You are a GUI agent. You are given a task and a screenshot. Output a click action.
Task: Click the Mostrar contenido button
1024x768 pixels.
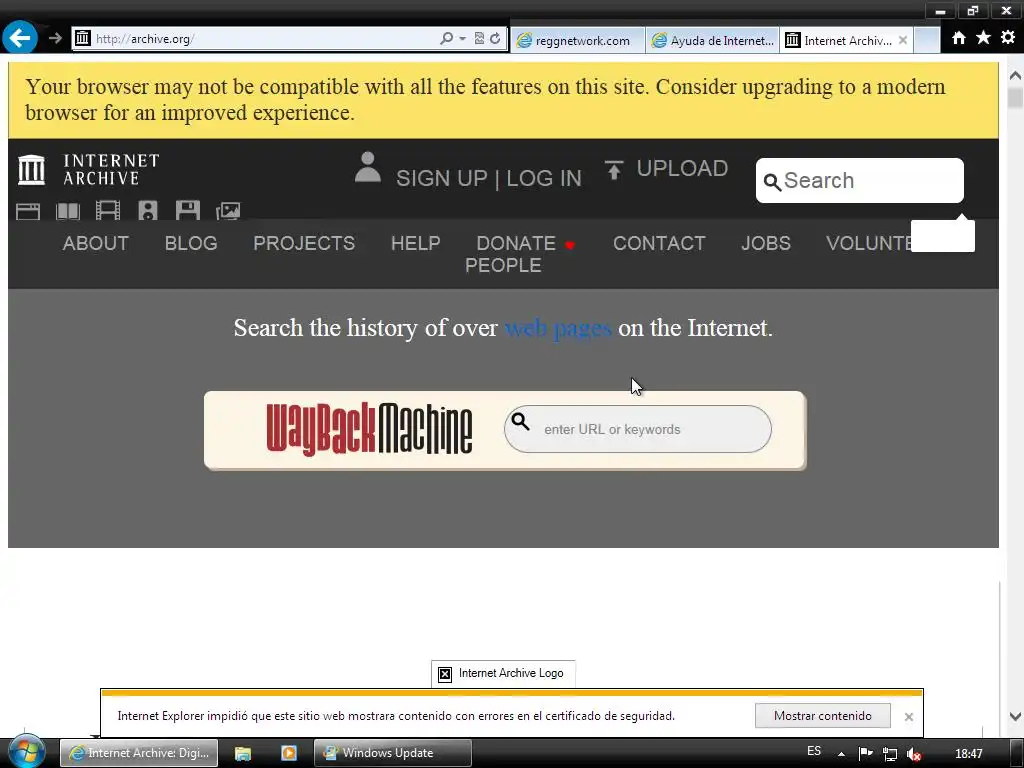(x=822, y=716)
